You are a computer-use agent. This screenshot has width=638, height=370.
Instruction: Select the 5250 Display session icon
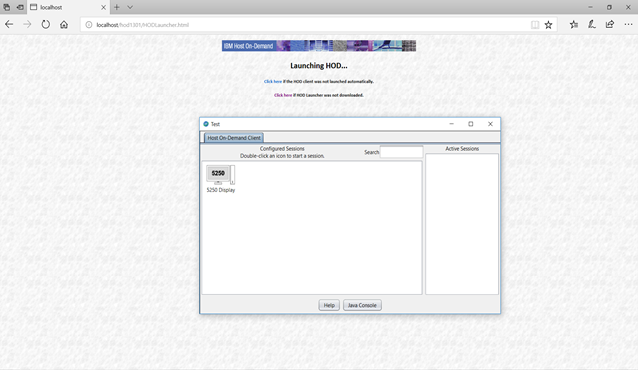pos(220,175)
